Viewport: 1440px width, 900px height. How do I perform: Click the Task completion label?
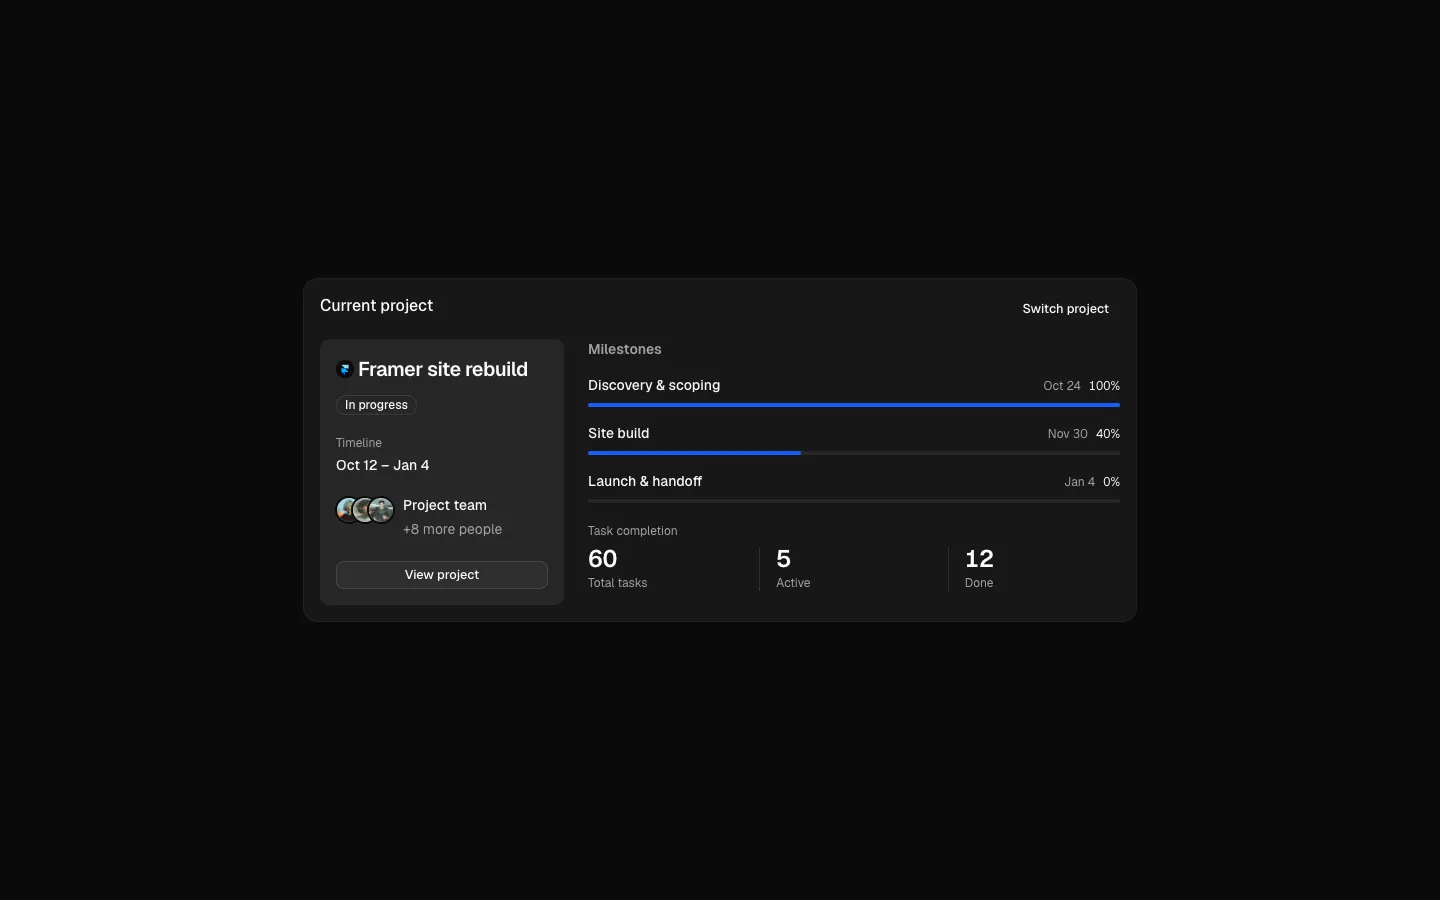(x=633, y=531)
